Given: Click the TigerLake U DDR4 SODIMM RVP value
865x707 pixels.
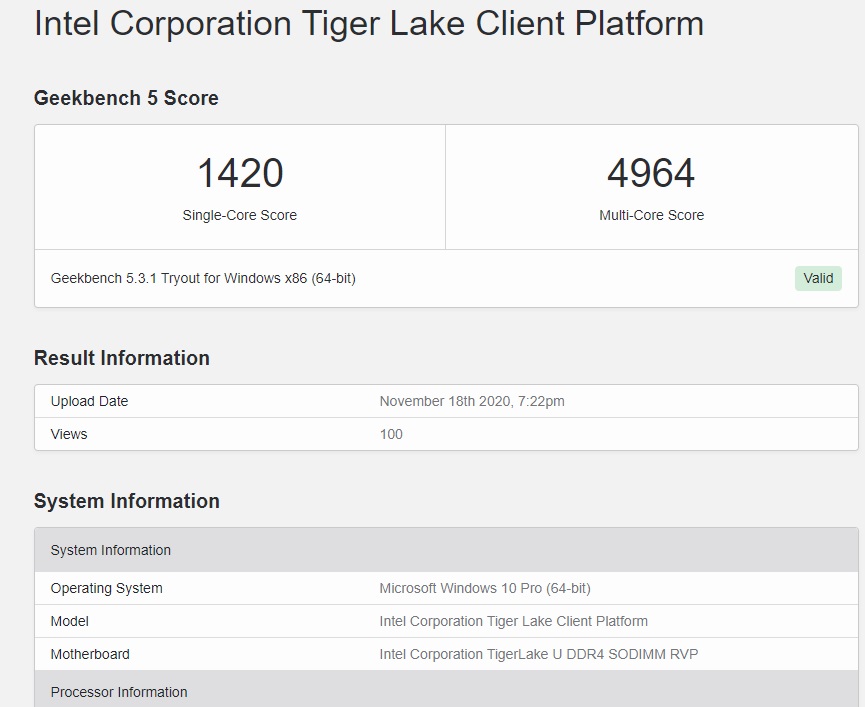Looking at the screenshot, I should point(539,654).
